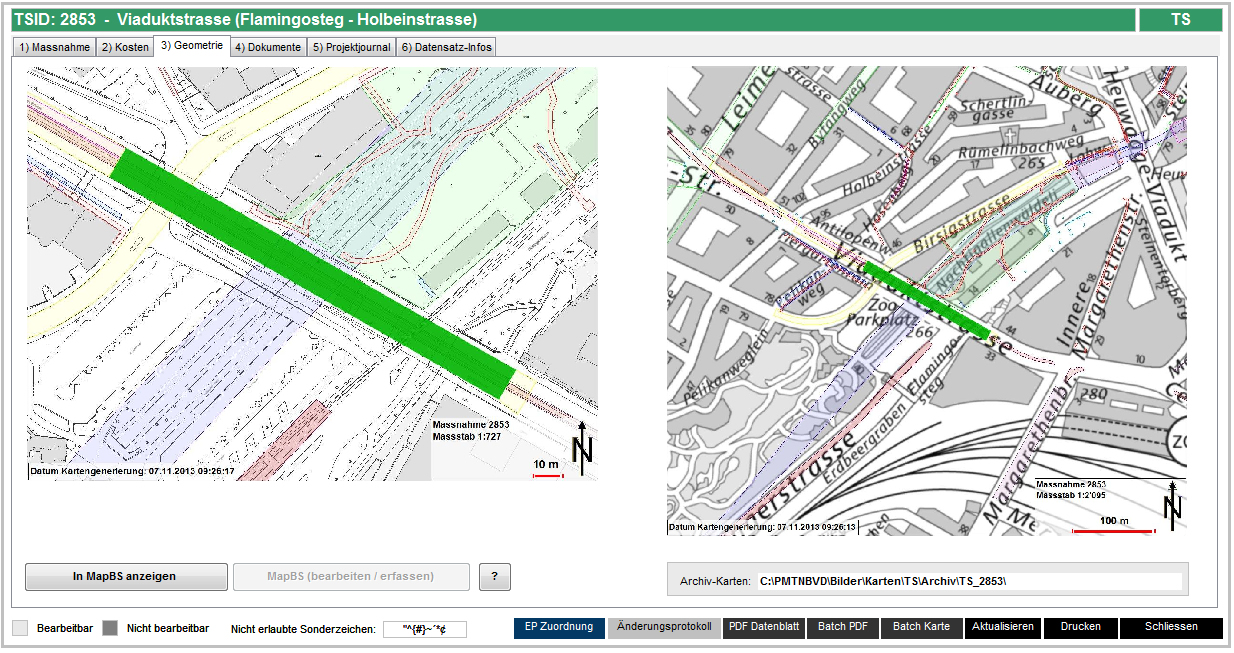The width and height of the screenshot is (1234, 653).
Task: Click the detailed left map thumbnail
Action: (x=312, y=274)
